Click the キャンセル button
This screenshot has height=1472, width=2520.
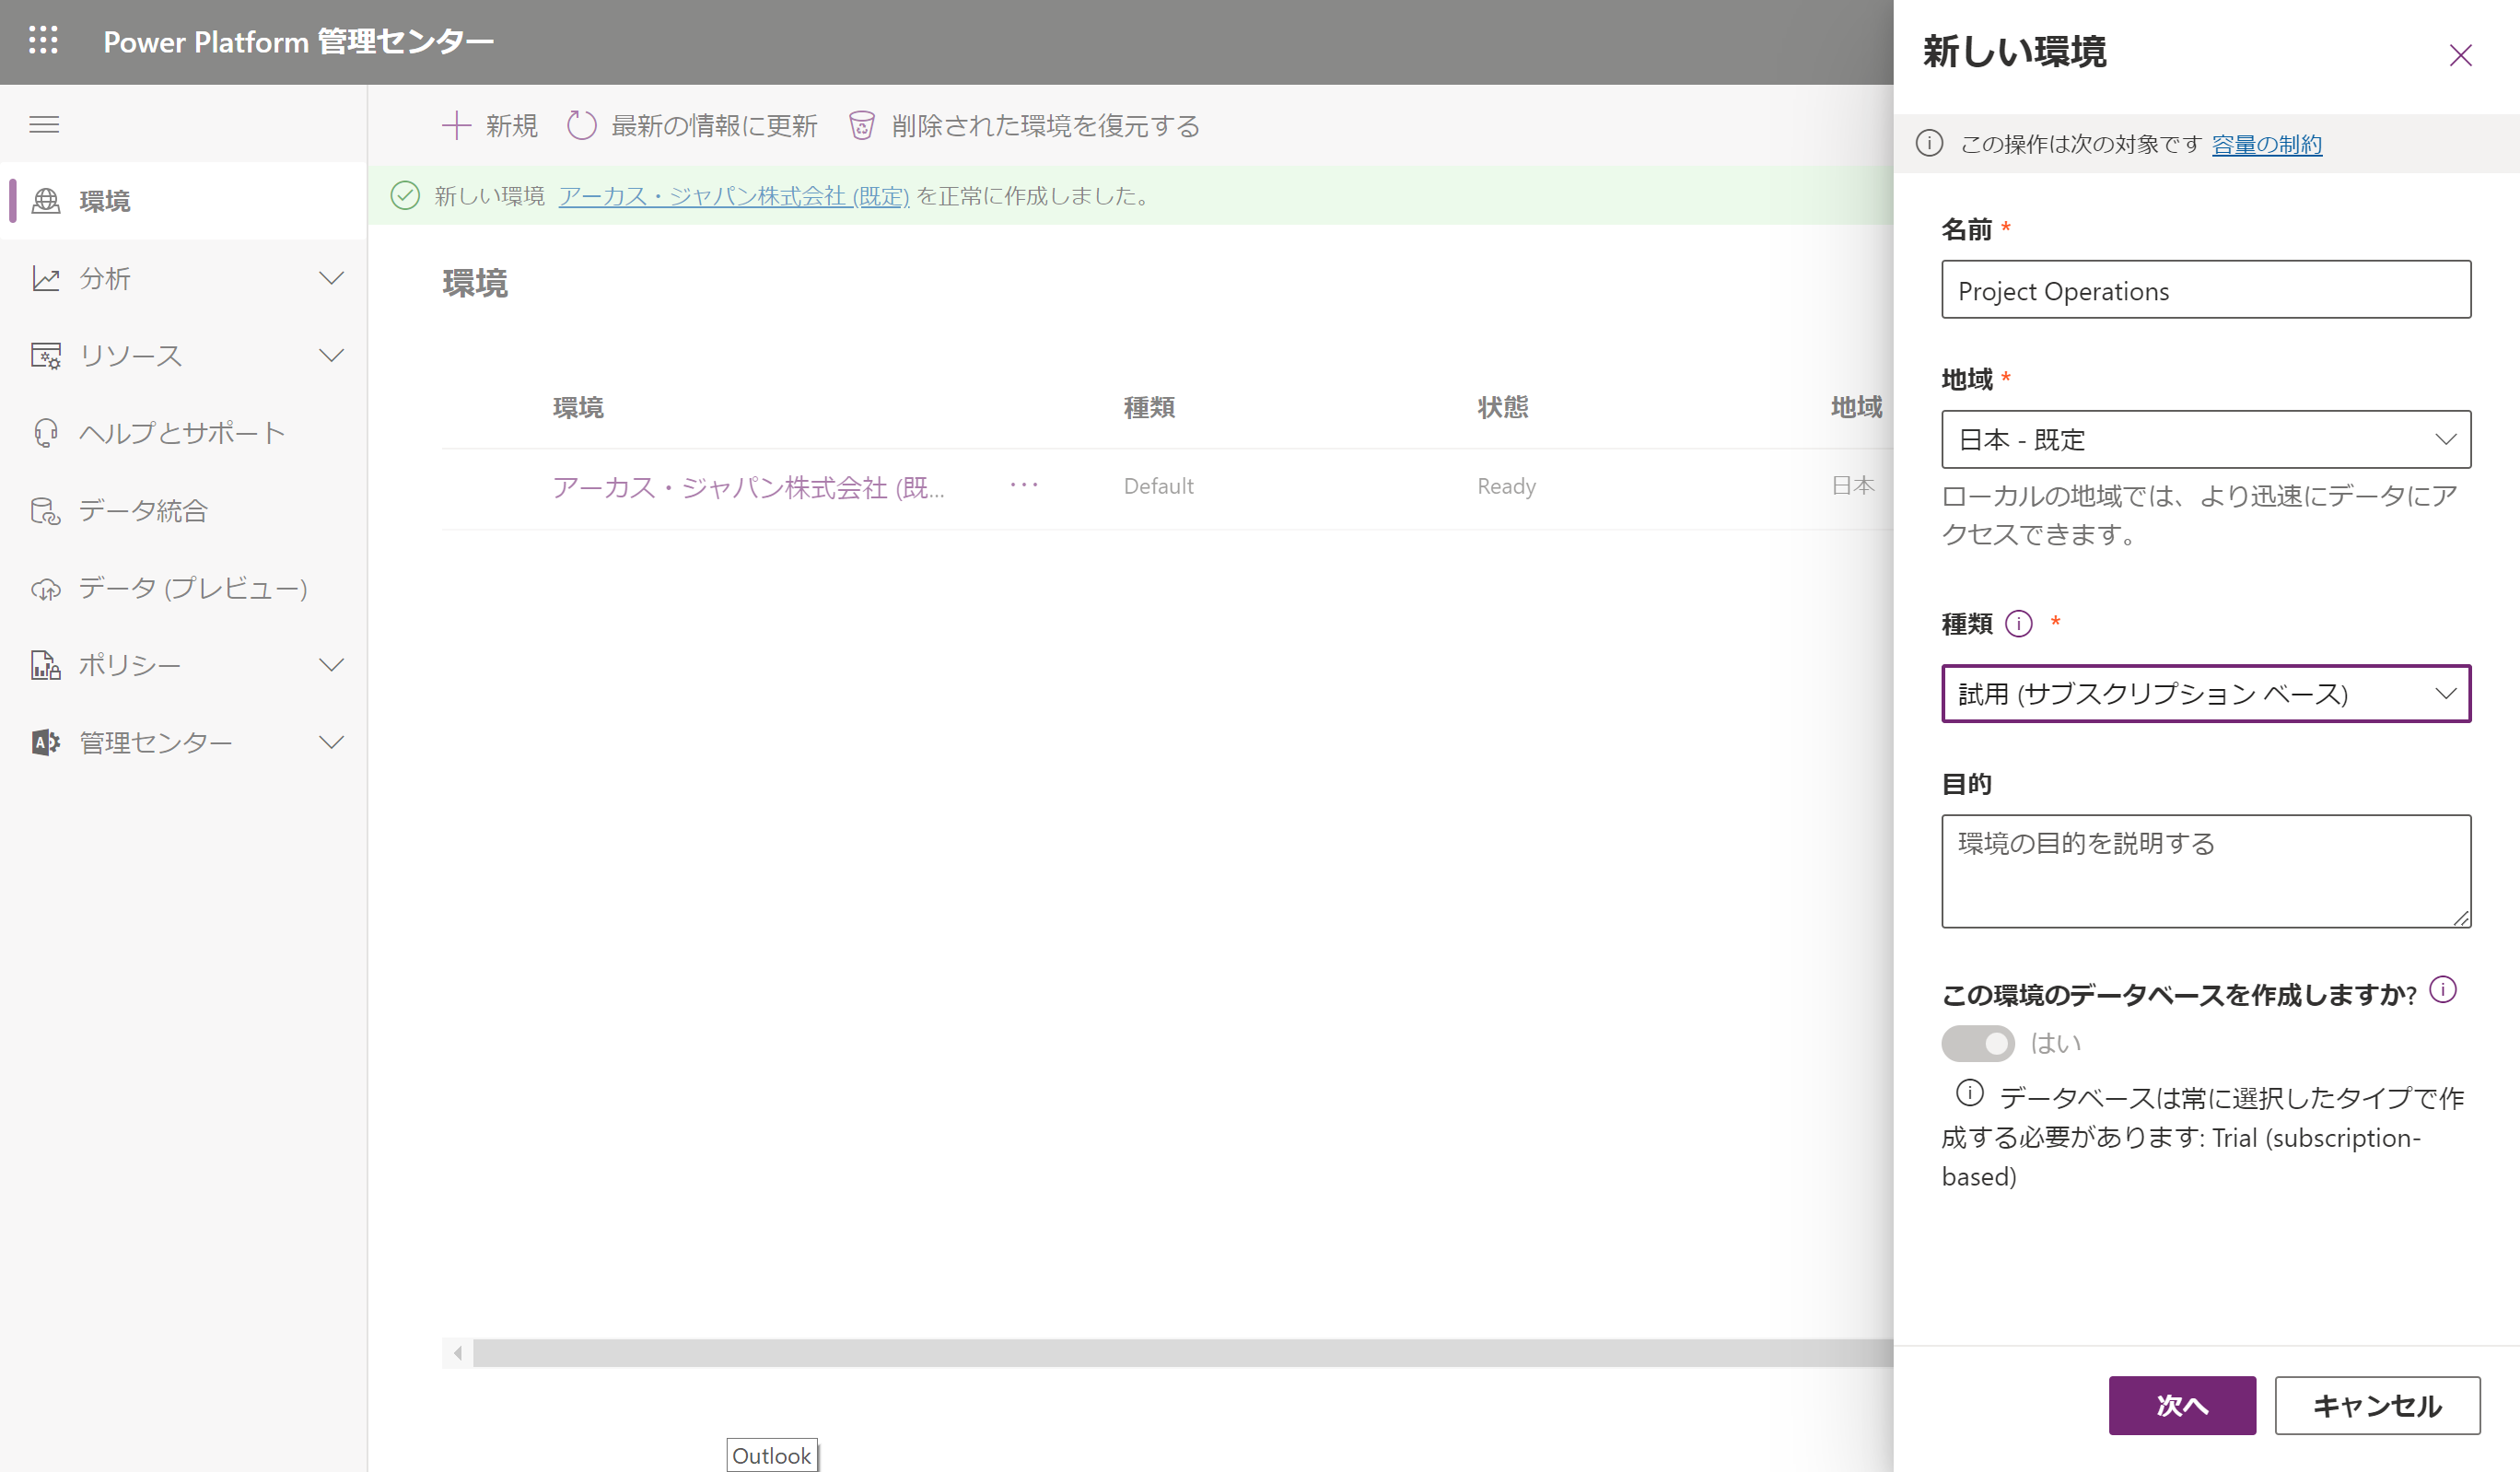2377,1405
